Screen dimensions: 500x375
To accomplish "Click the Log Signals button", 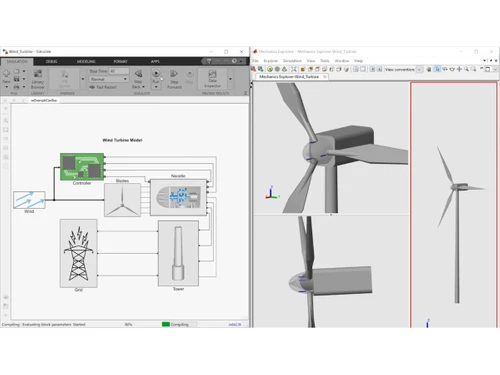I will pyautogui.click(x=64, y=79).
